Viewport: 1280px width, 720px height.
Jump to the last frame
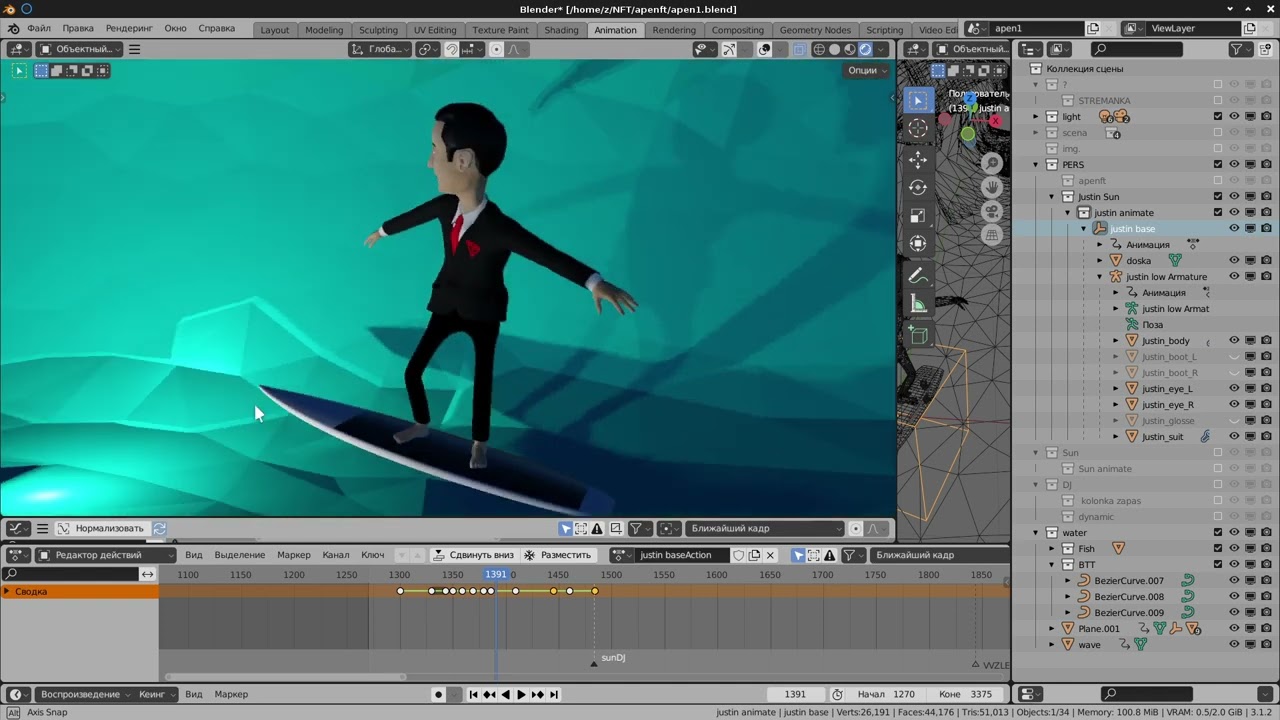553,694
